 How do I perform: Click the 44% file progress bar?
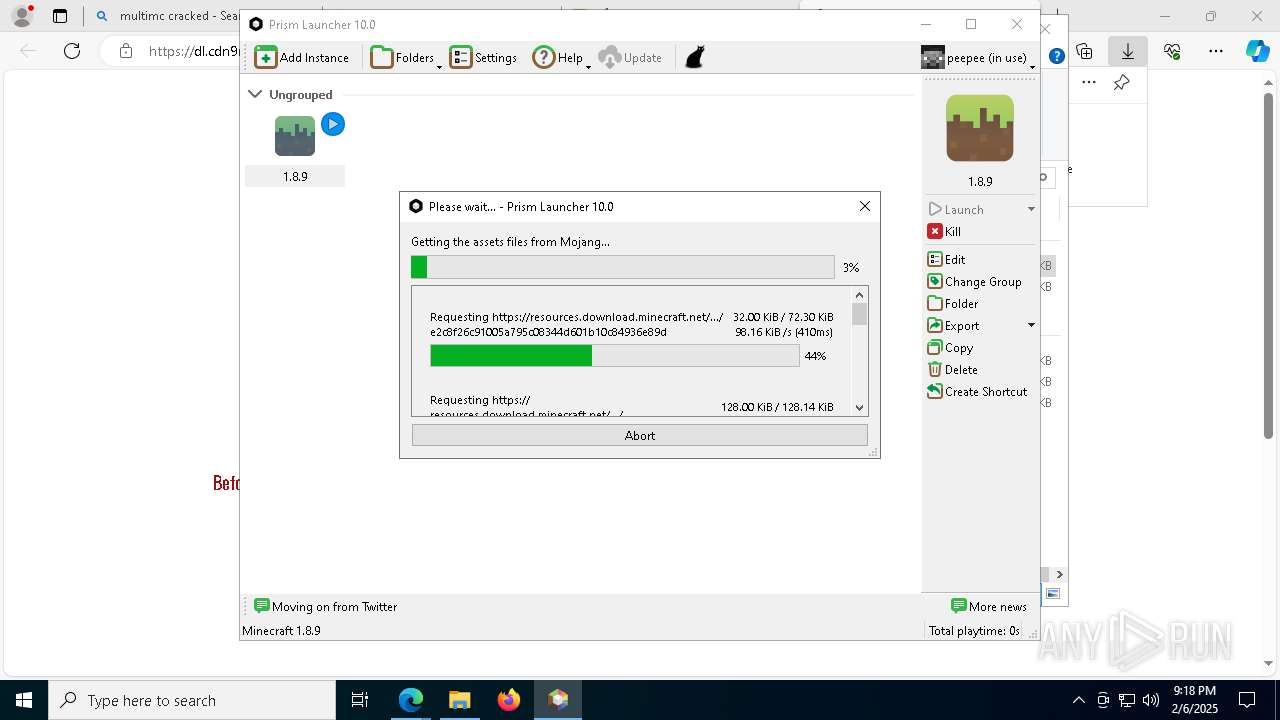coord(615,355)
